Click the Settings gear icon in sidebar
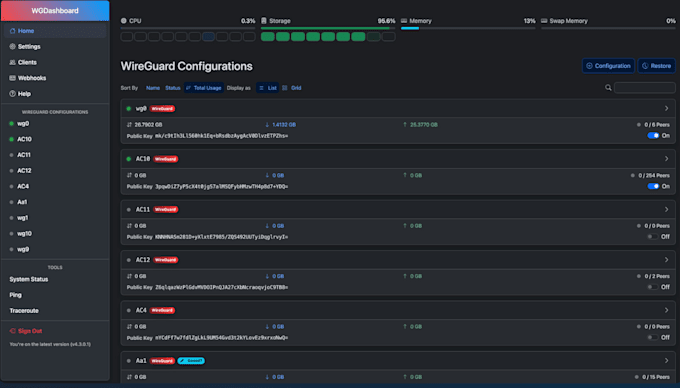 [13, 46]
